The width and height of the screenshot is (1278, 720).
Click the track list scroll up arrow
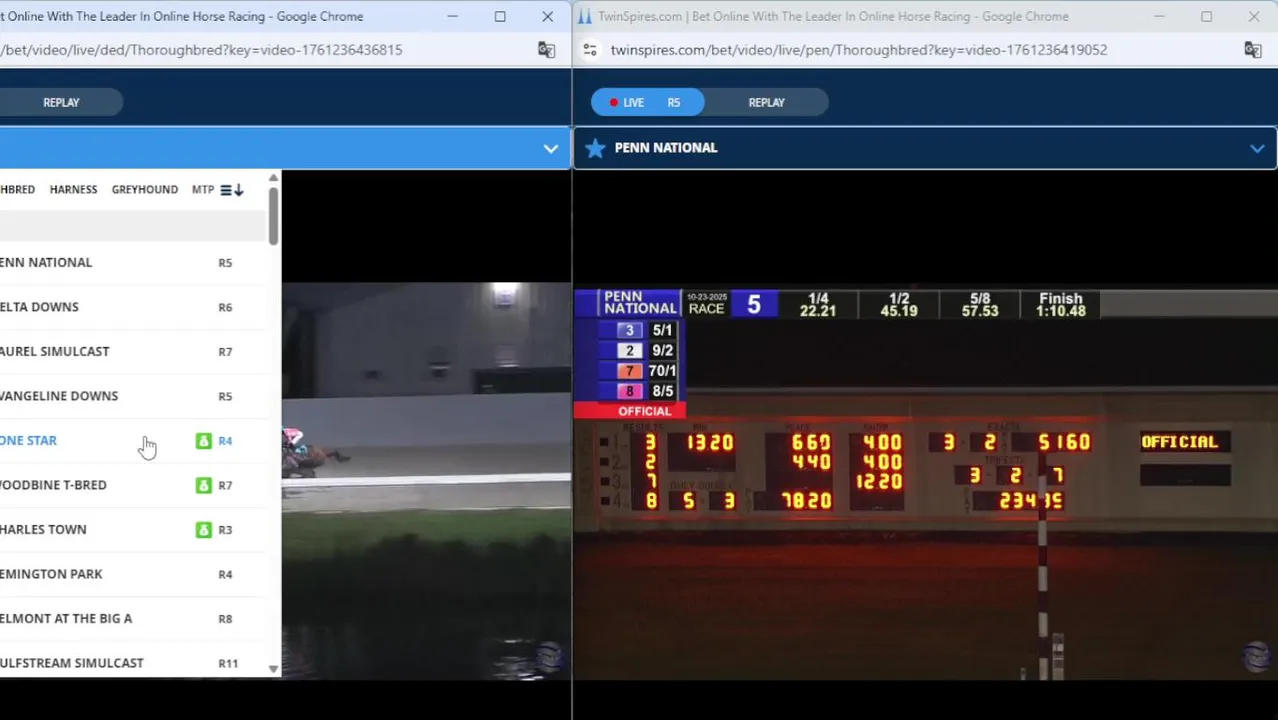click(x=274, y=178)
